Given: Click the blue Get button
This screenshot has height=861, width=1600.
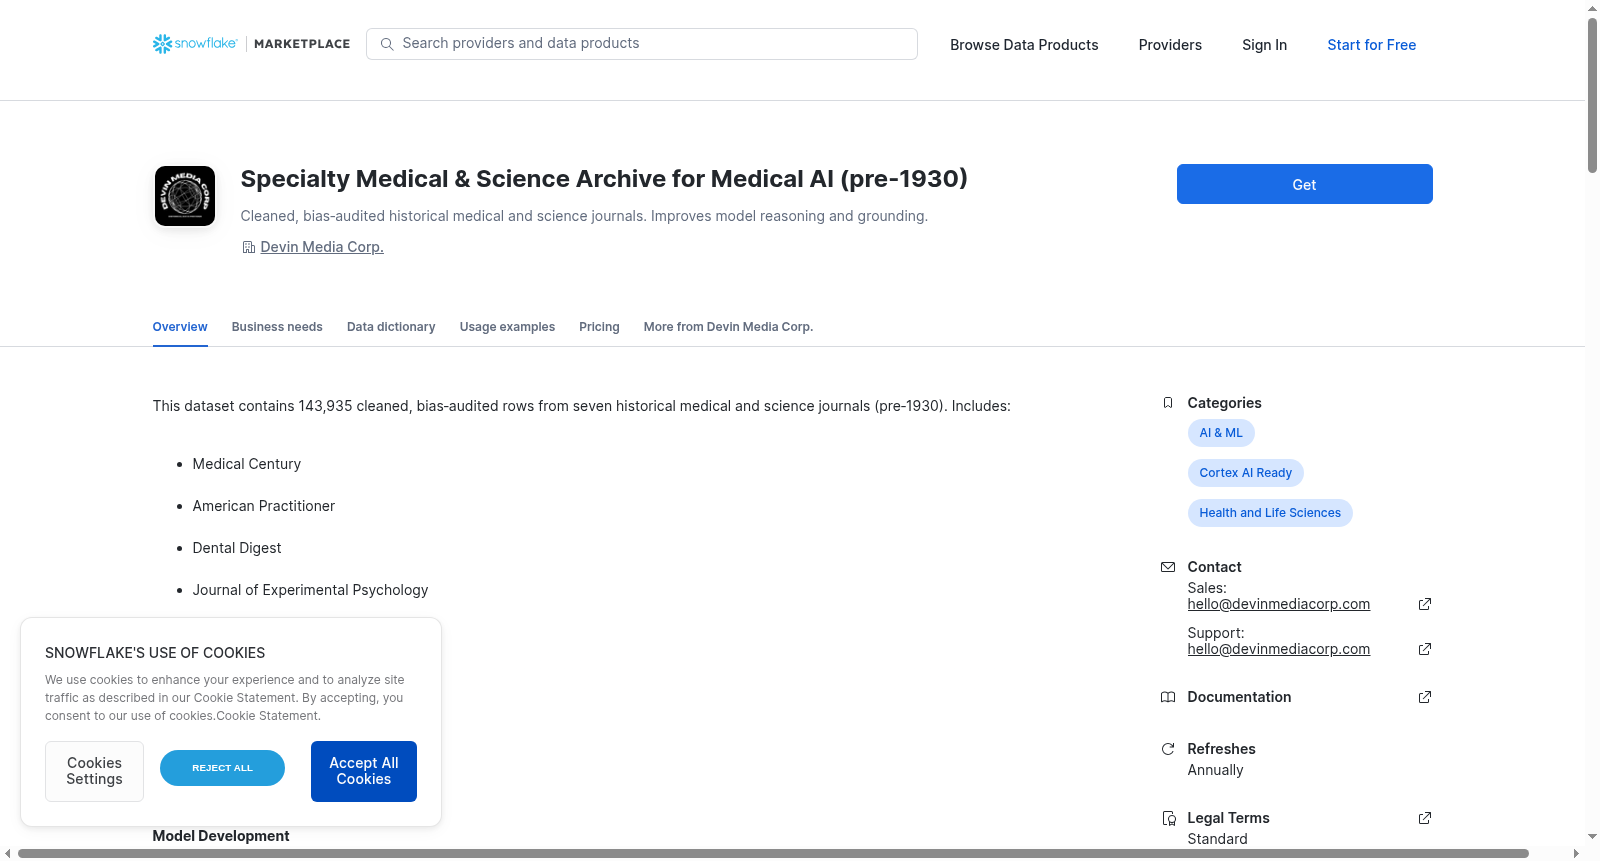Looking at the screenshot, I should pos(1304,184).
